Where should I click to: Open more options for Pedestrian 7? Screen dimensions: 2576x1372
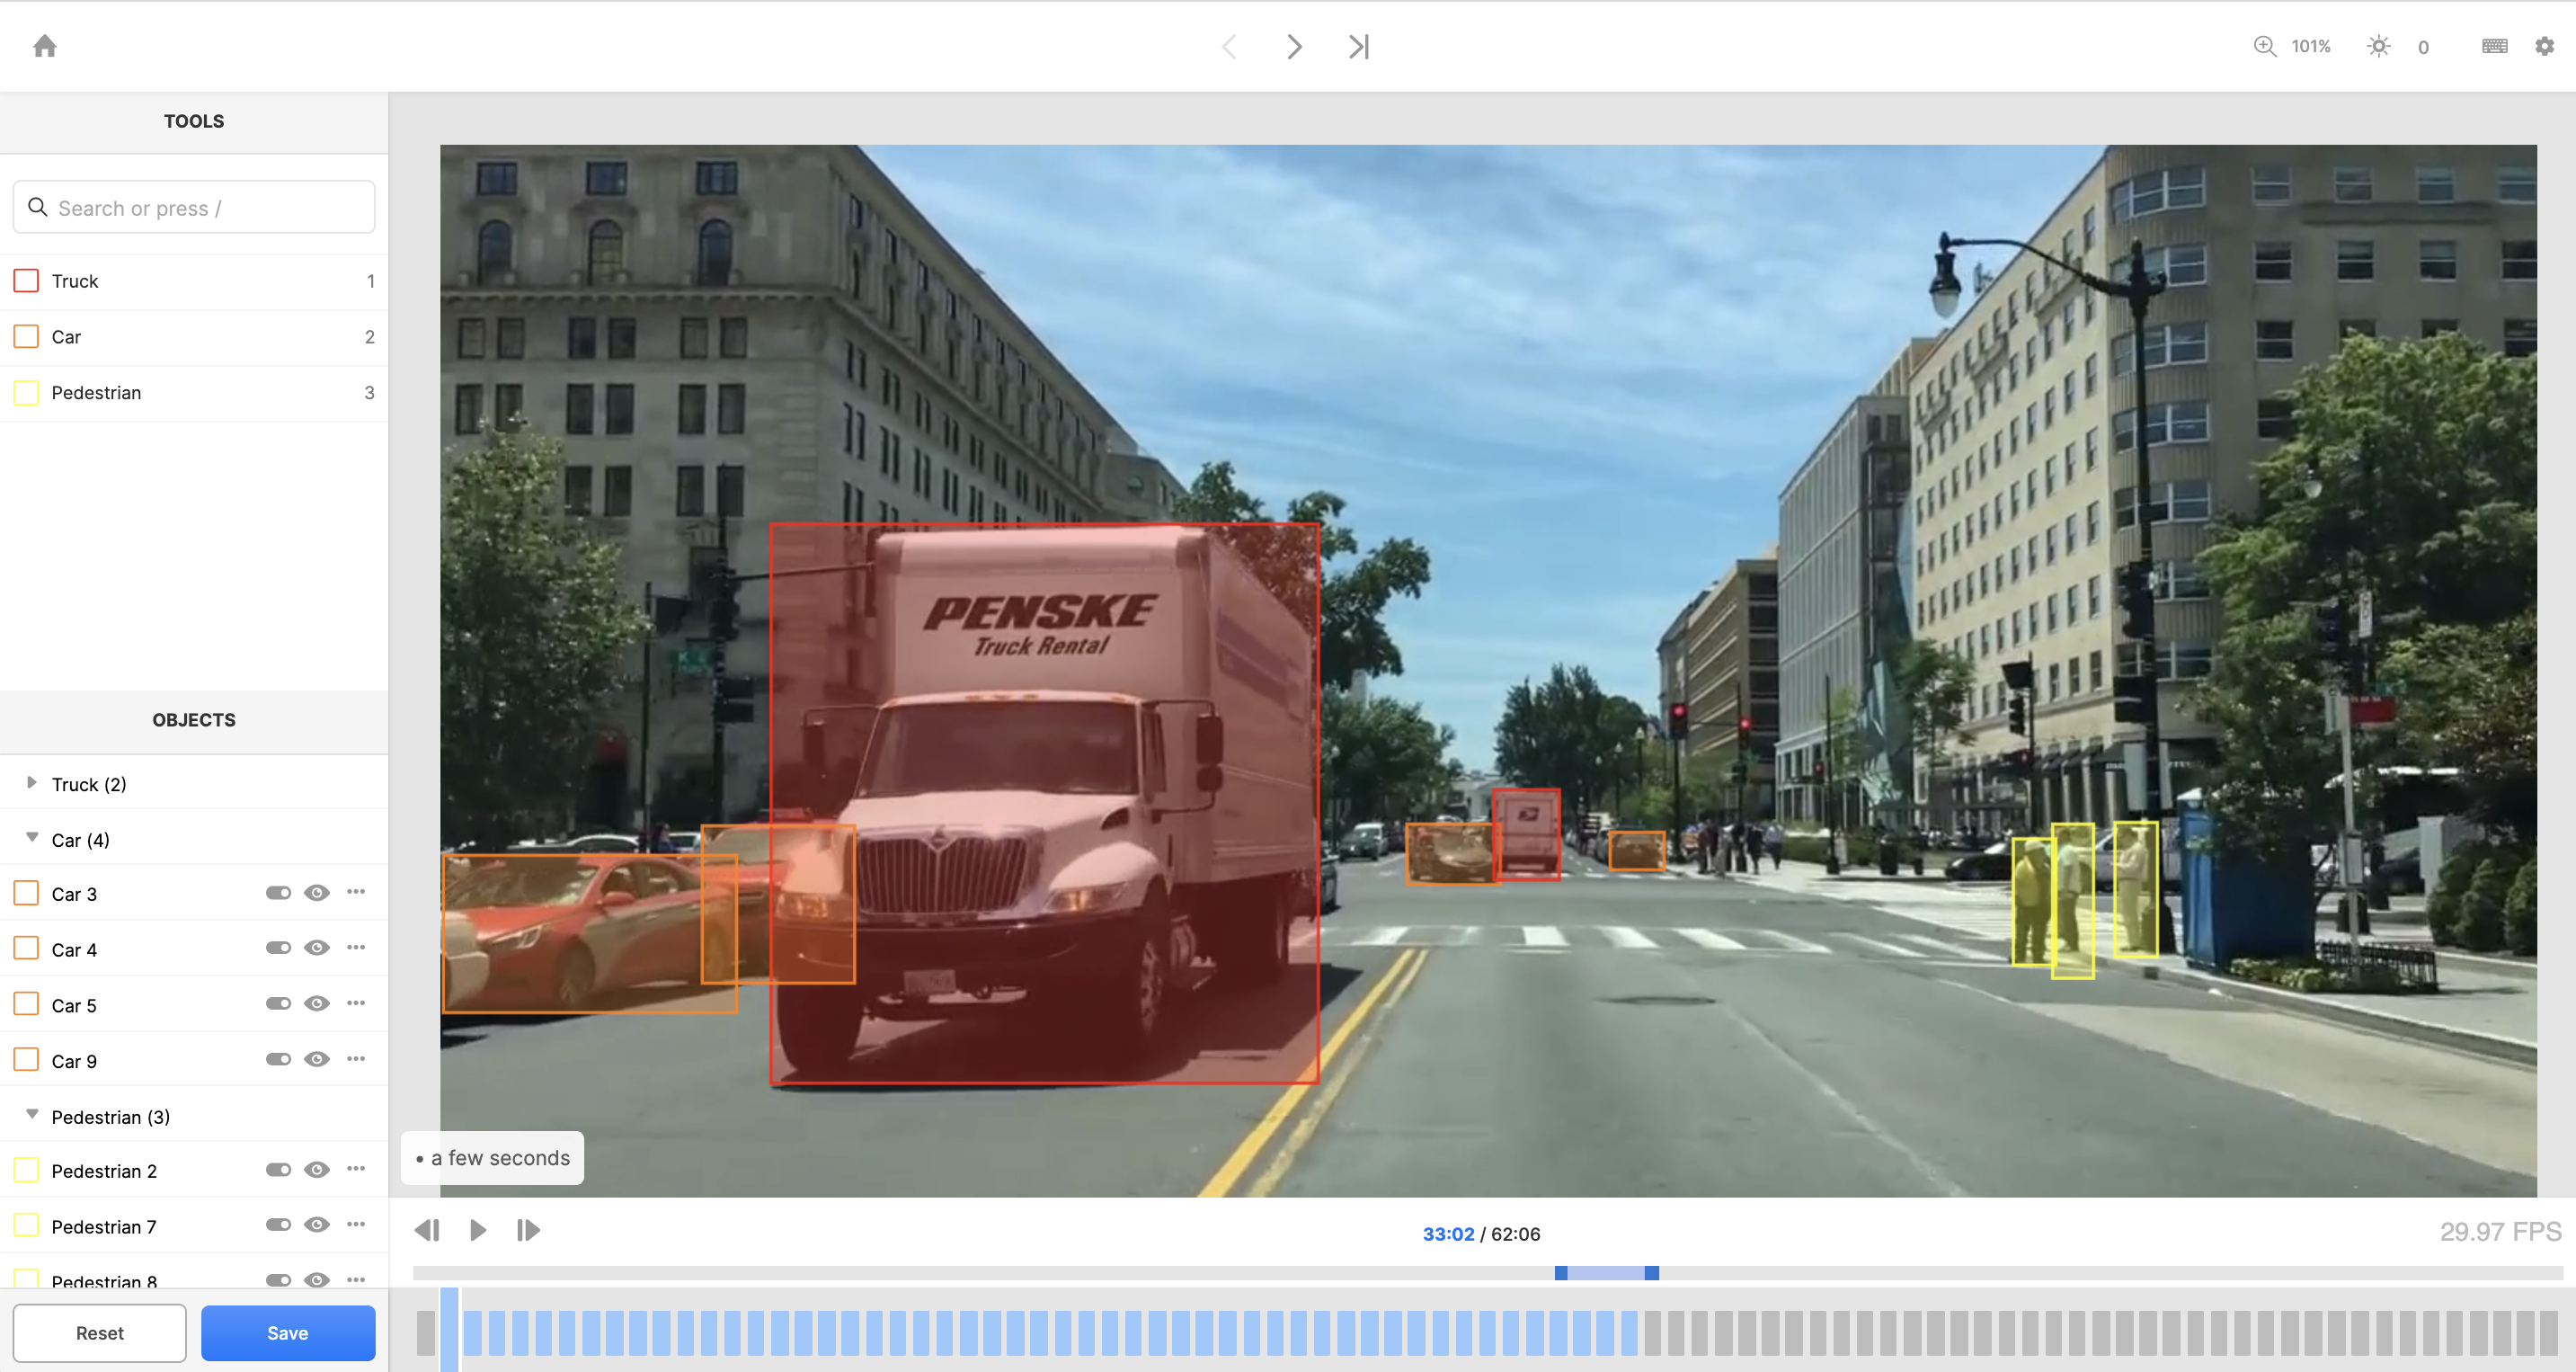click(356, 1224)
